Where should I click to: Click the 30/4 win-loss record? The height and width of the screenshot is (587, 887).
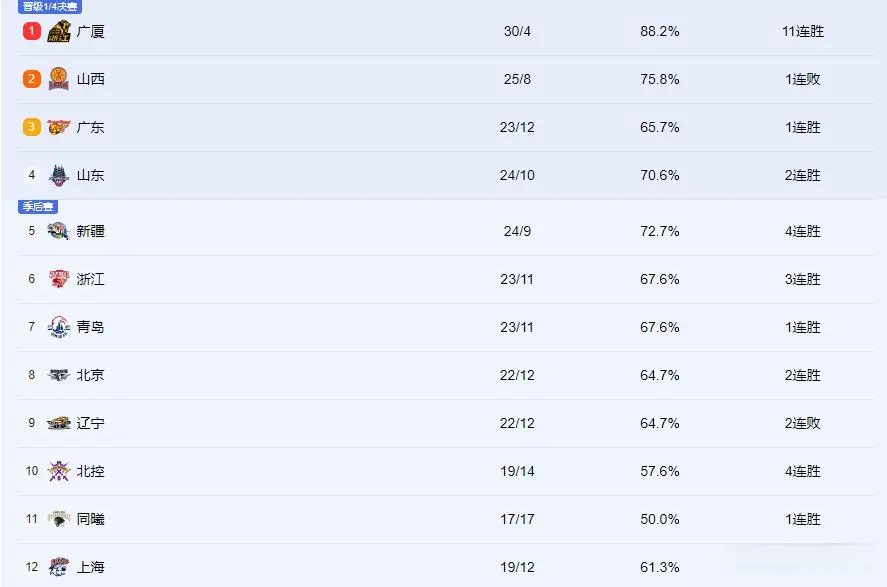[x=517, y=32]
